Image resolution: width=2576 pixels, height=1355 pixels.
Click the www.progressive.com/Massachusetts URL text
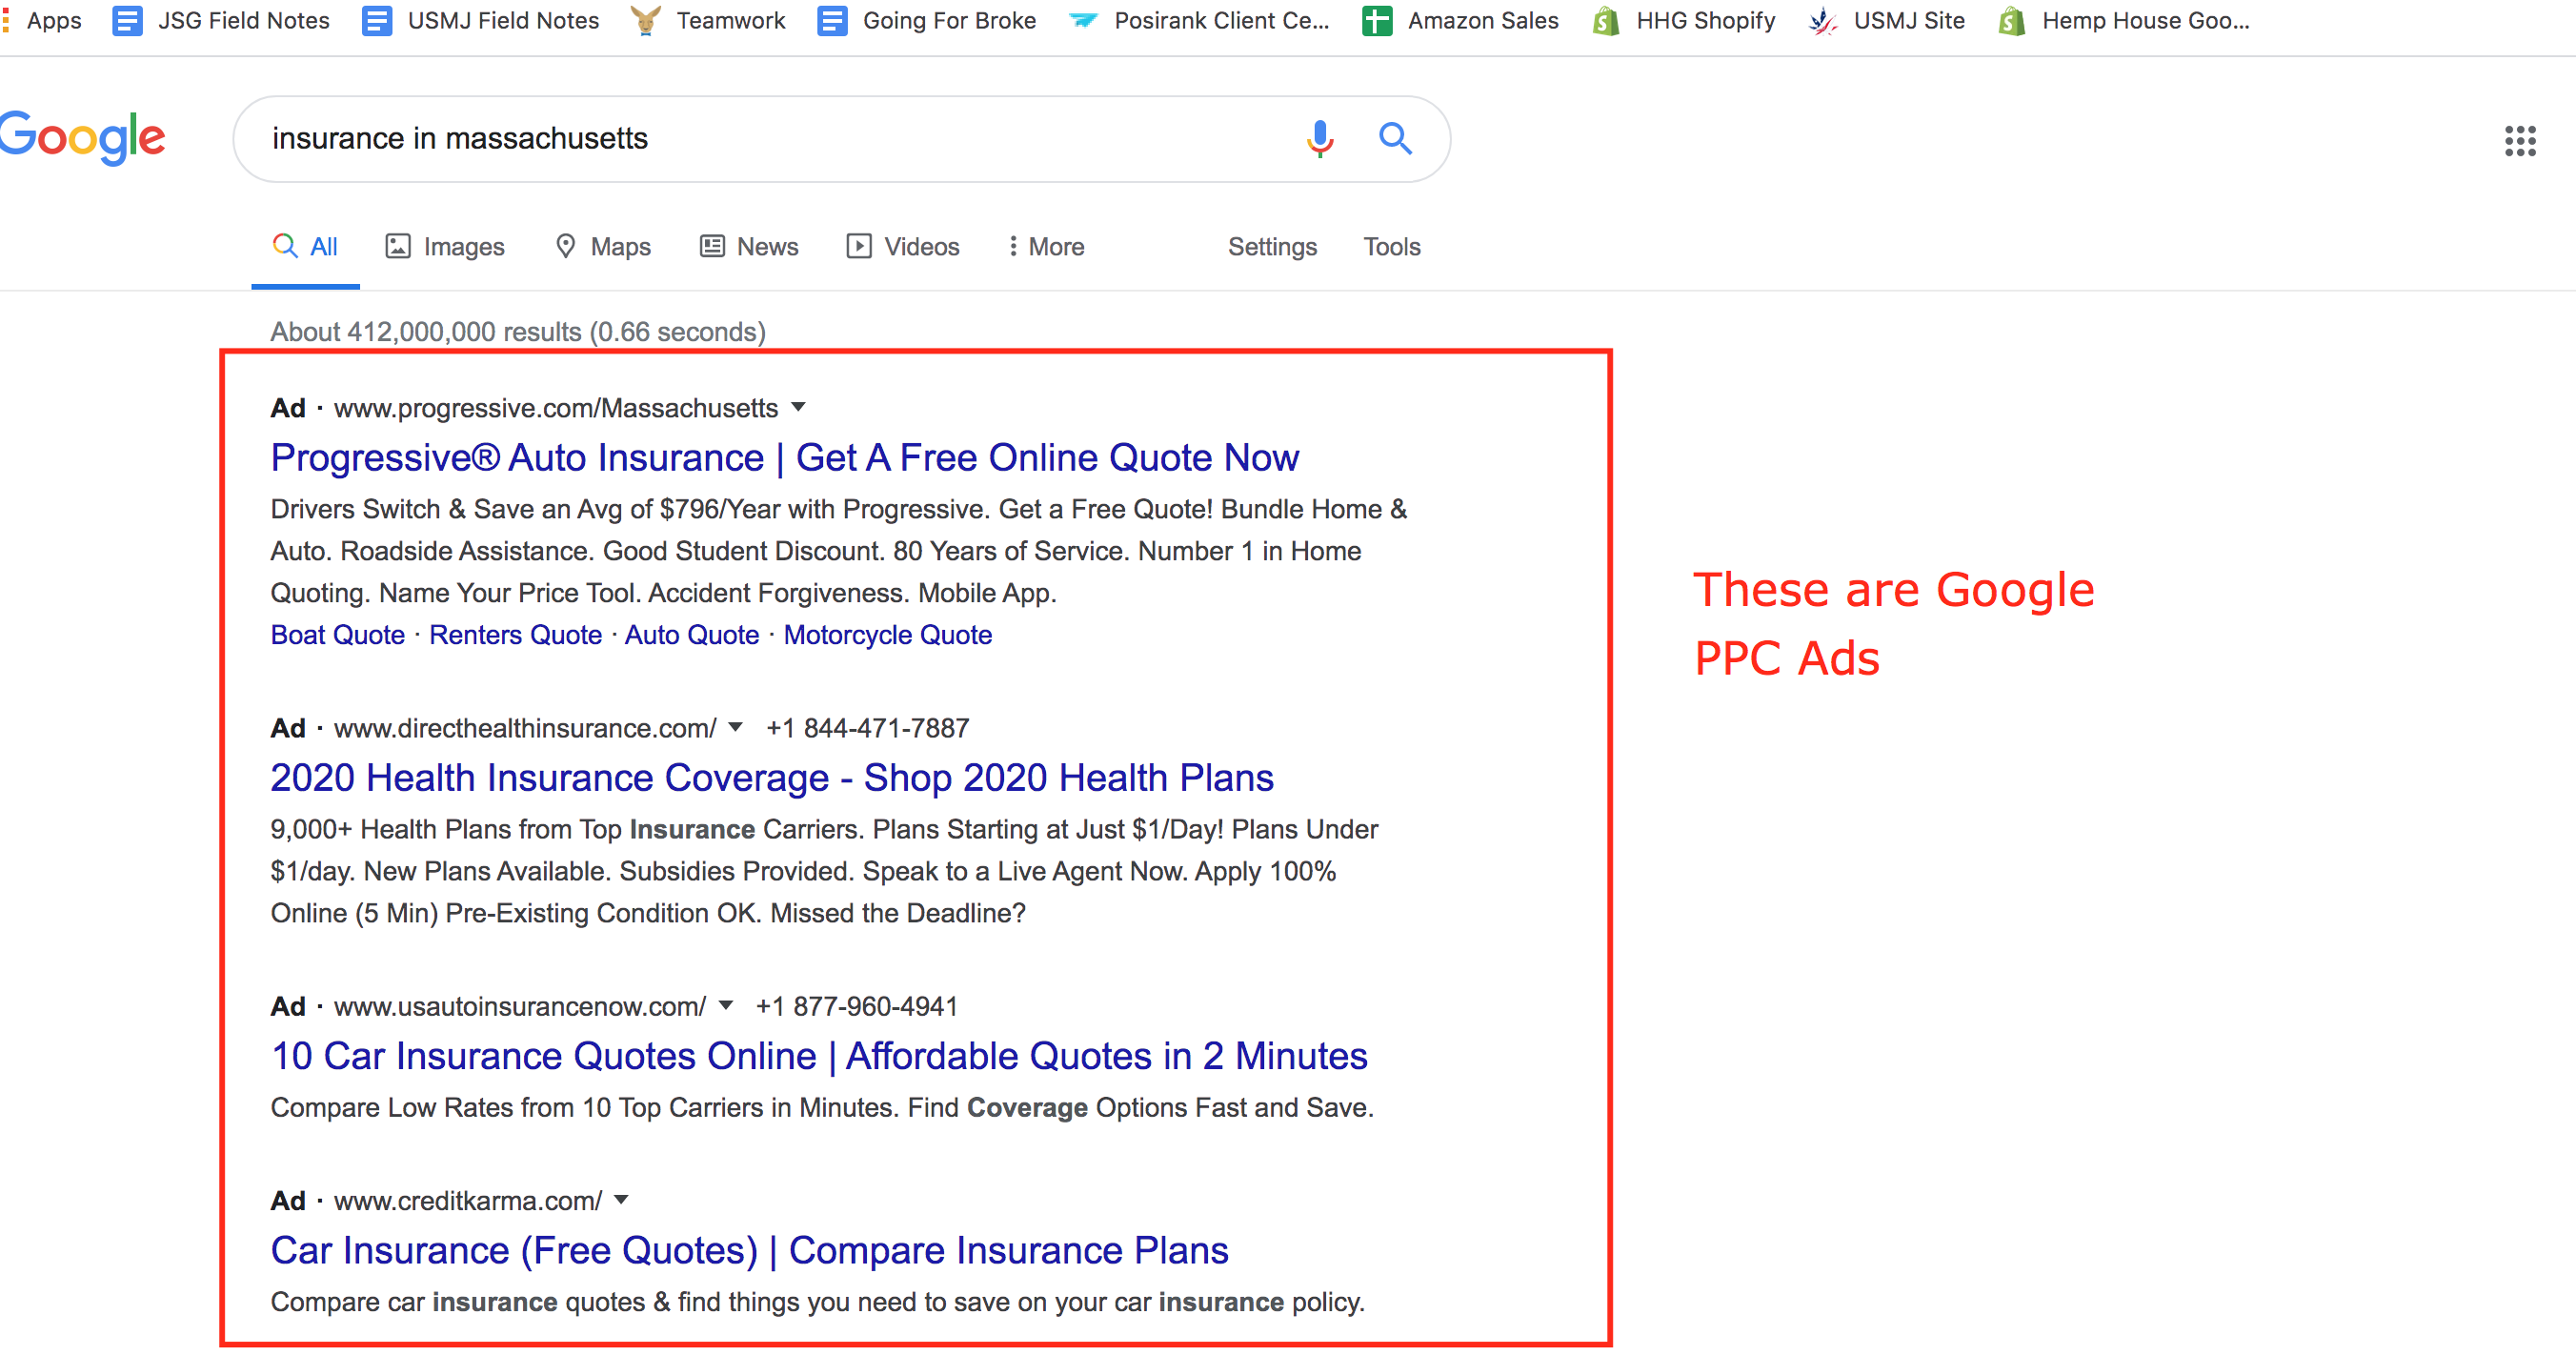pyautogui.click(x=555, y=408)
